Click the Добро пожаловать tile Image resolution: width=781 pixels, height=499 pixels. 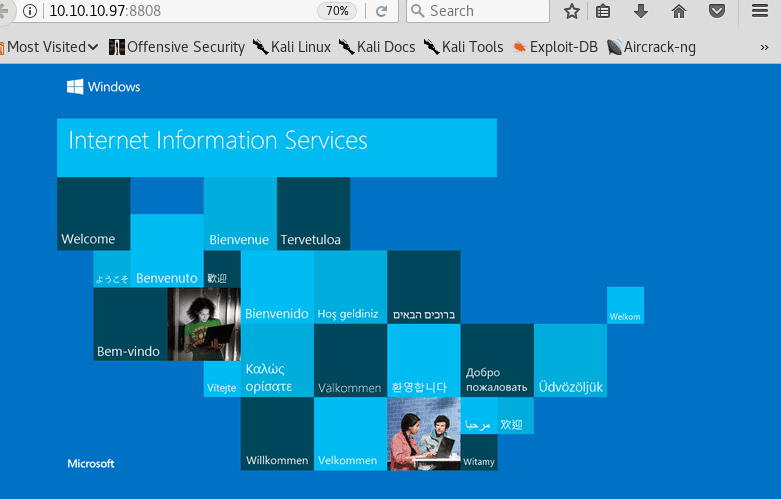click(497, 360)
